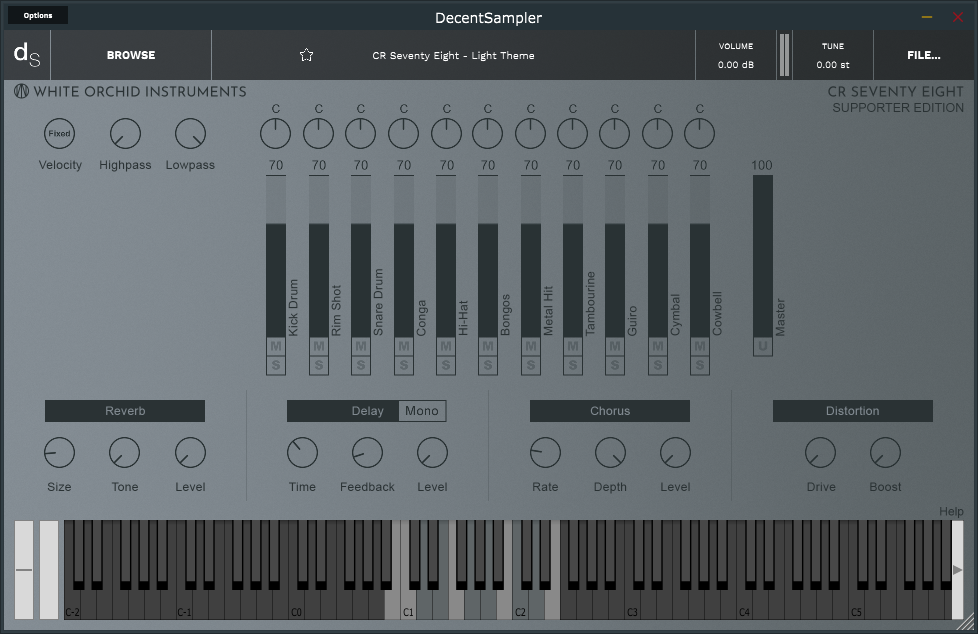Screen dimensions: 978x634
Task: Click the Chorus Rate knob
Action: pyautogui.click(x=545, y=452)
